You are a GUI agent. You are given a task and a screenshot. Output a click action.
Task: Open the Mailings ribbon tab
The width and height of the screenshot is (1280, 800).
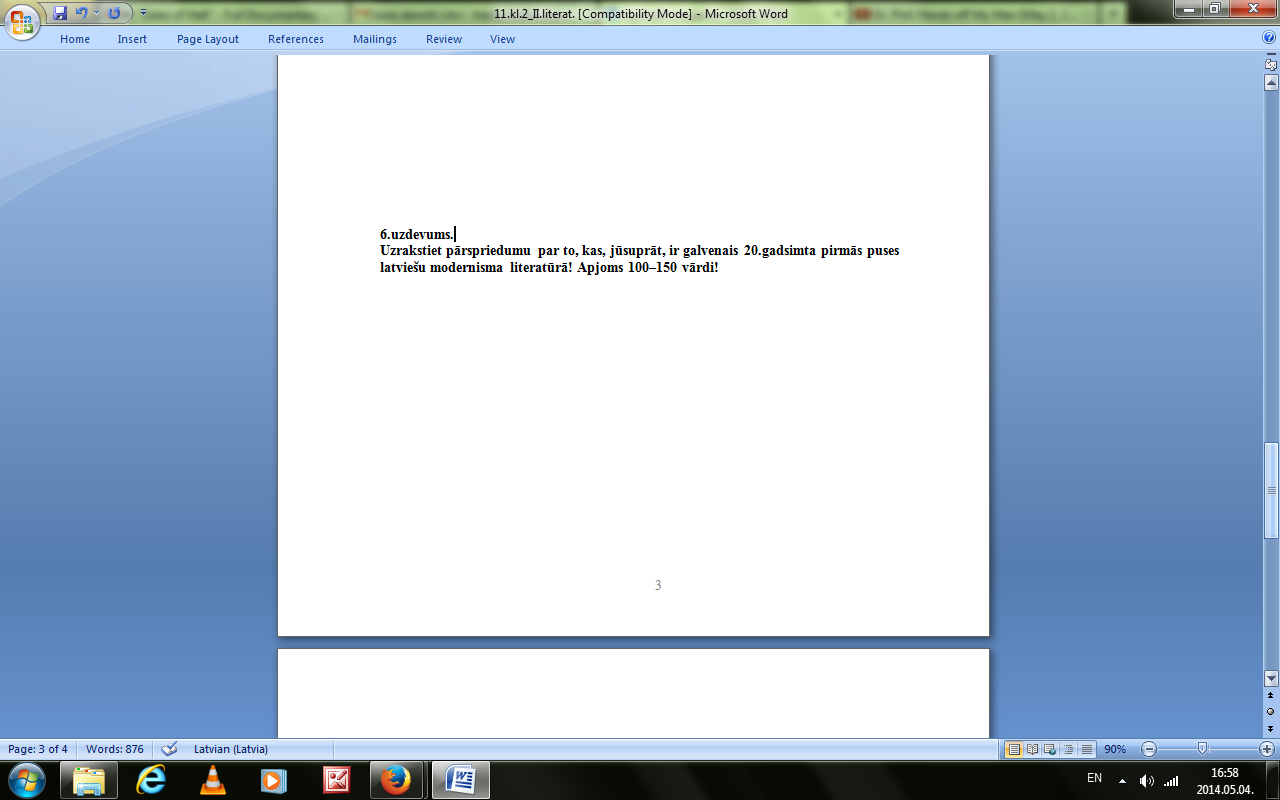(375, 39)
